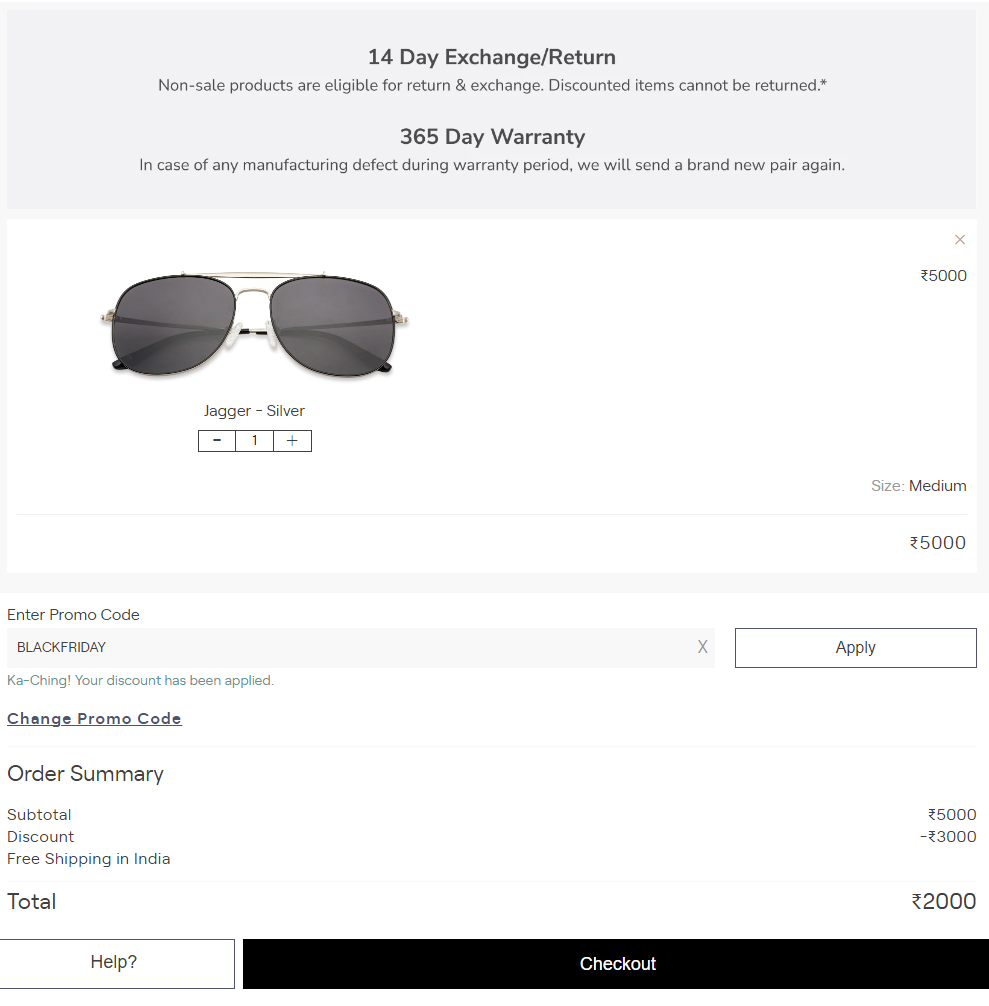Click the Subtotal amount in Order Summary
Image resolution: width=989 pixels, height=1006 pixels.
coord(951,814)
